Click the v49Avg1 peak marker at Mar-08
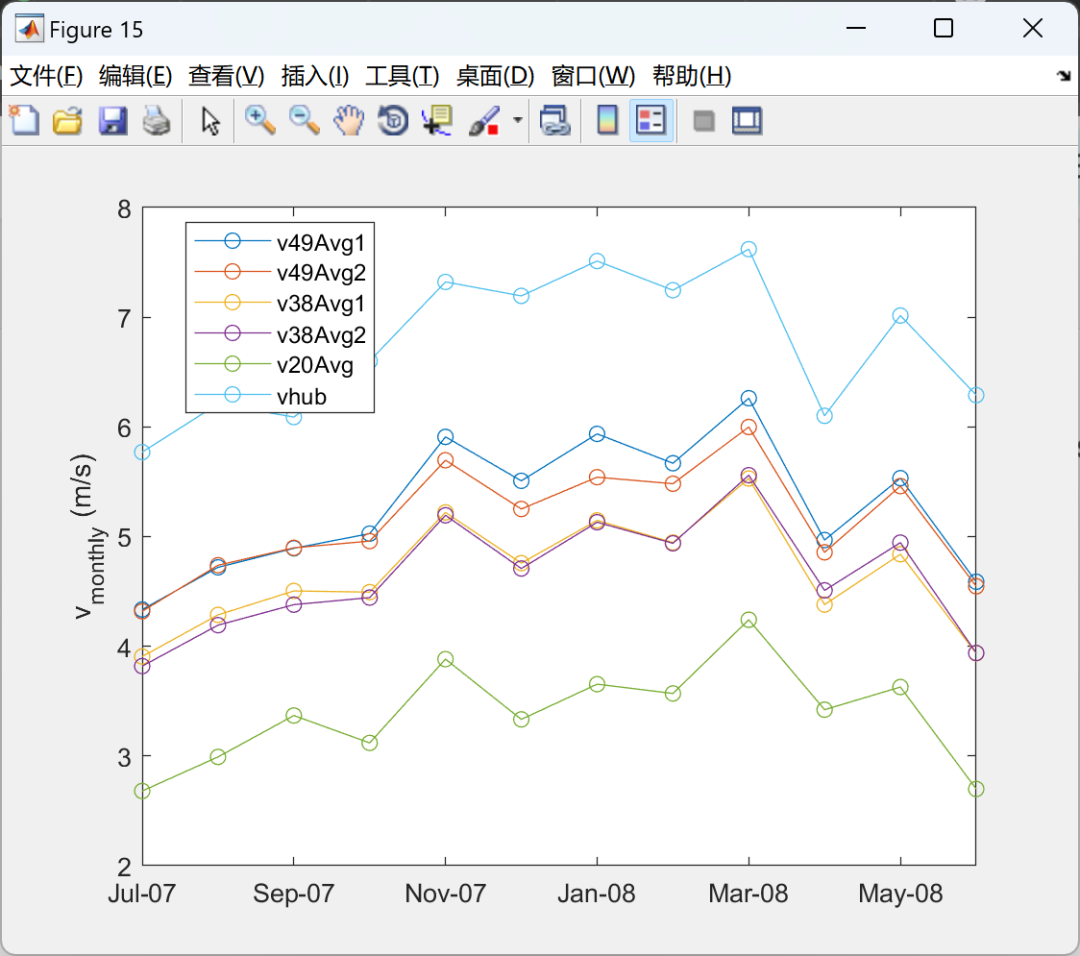The height and width of the screenshot is (956, 1080). pos(749,398)
